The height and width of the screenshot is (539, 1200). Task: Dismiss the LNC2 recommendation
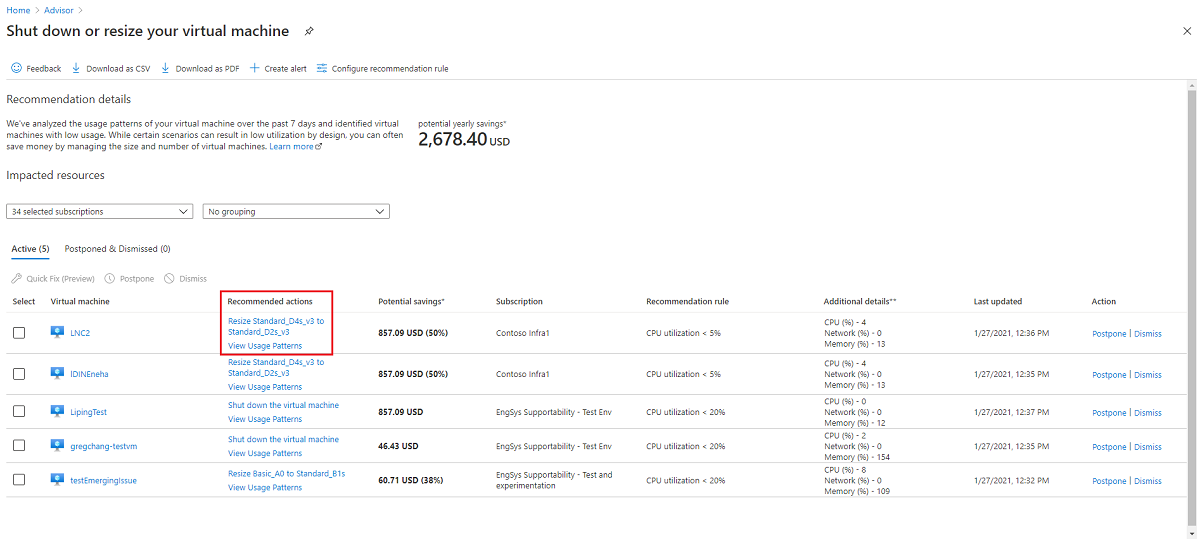coord(1148,333)
